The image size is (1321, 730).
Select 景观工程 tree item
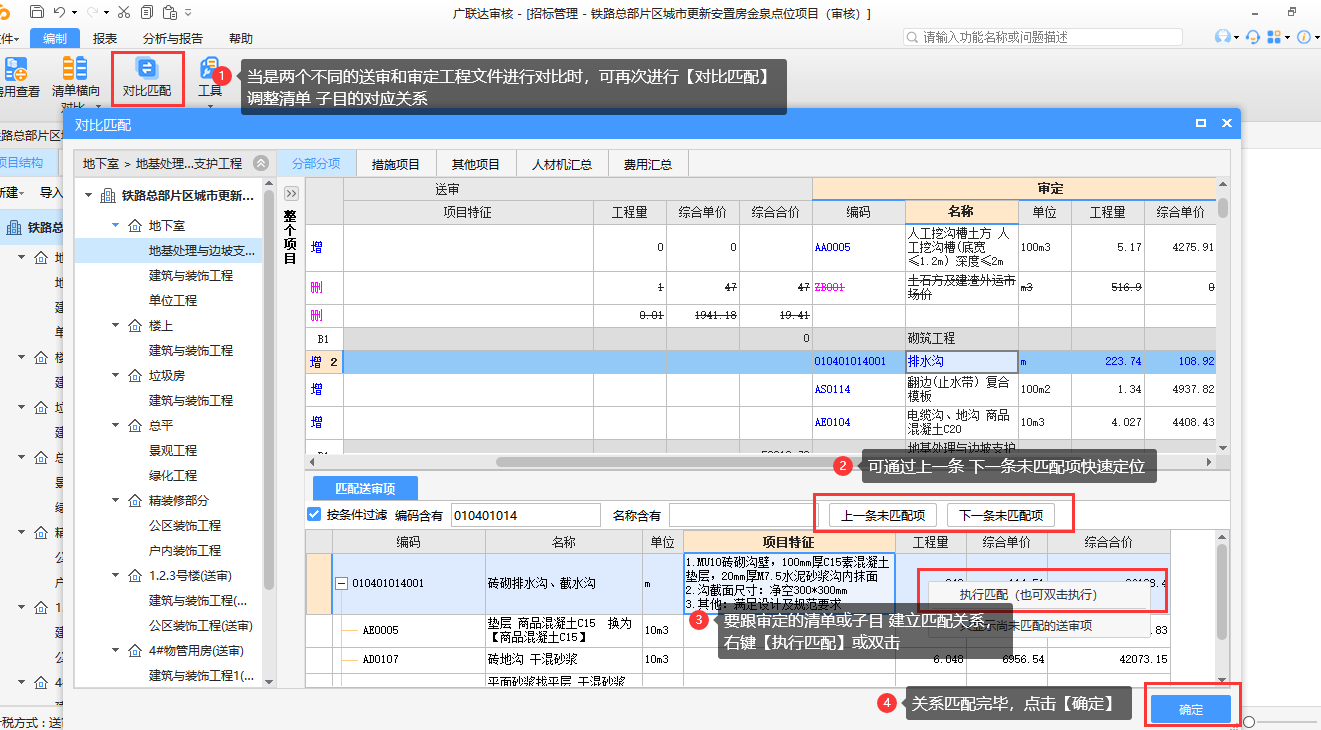(173, 451)
